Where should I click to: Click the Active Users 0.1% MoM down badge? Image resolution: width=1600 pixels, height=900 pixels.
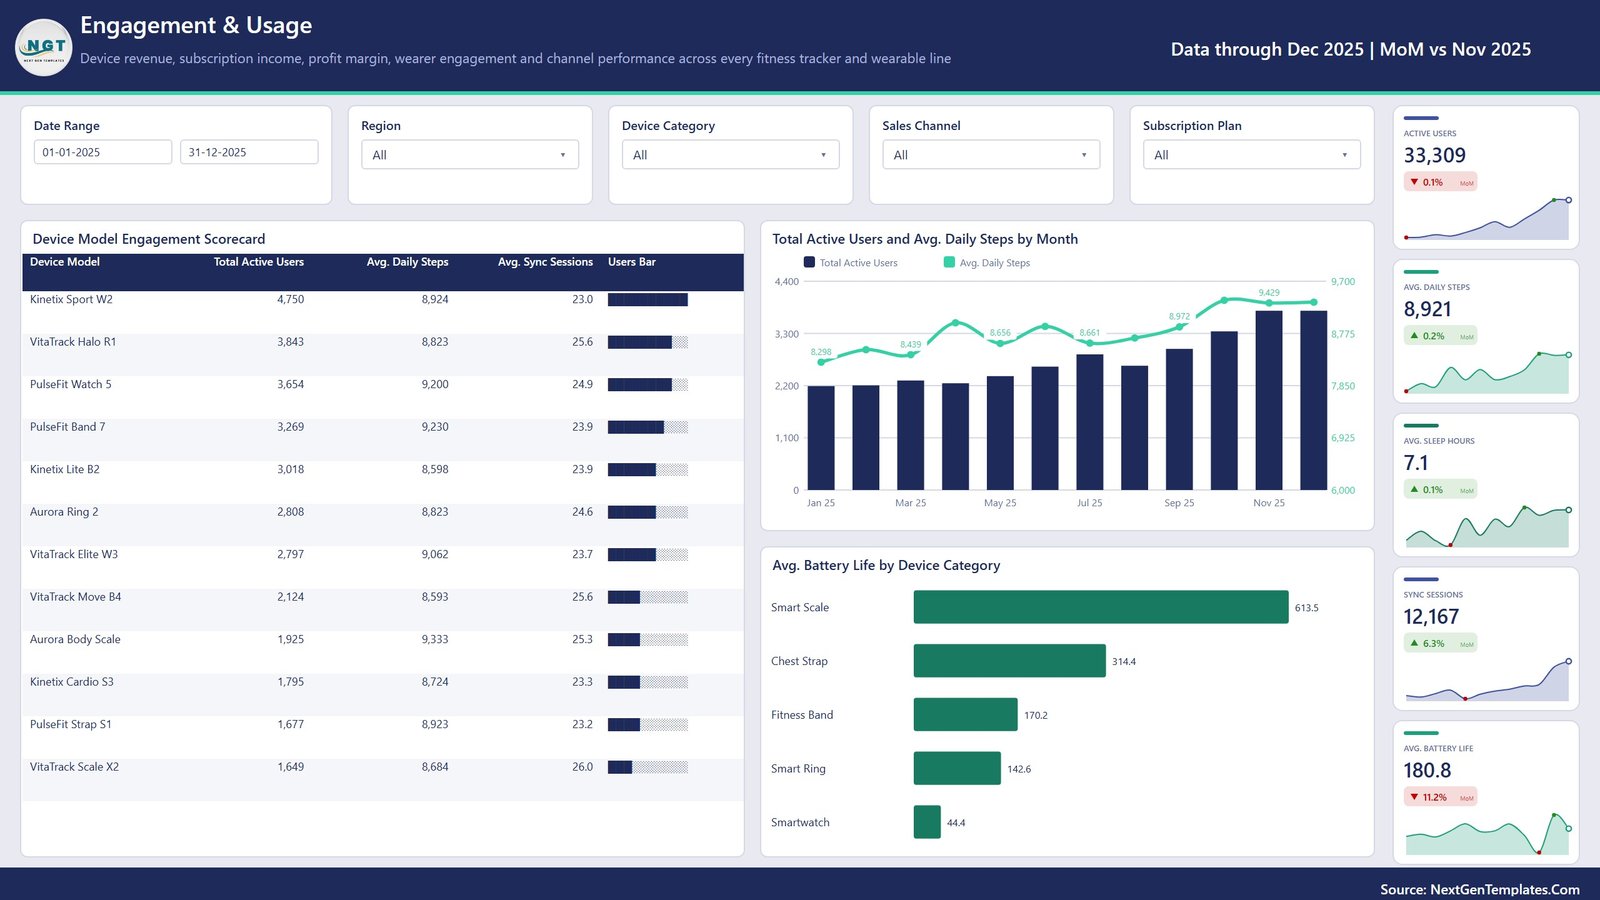click(x=1440, y=182)
